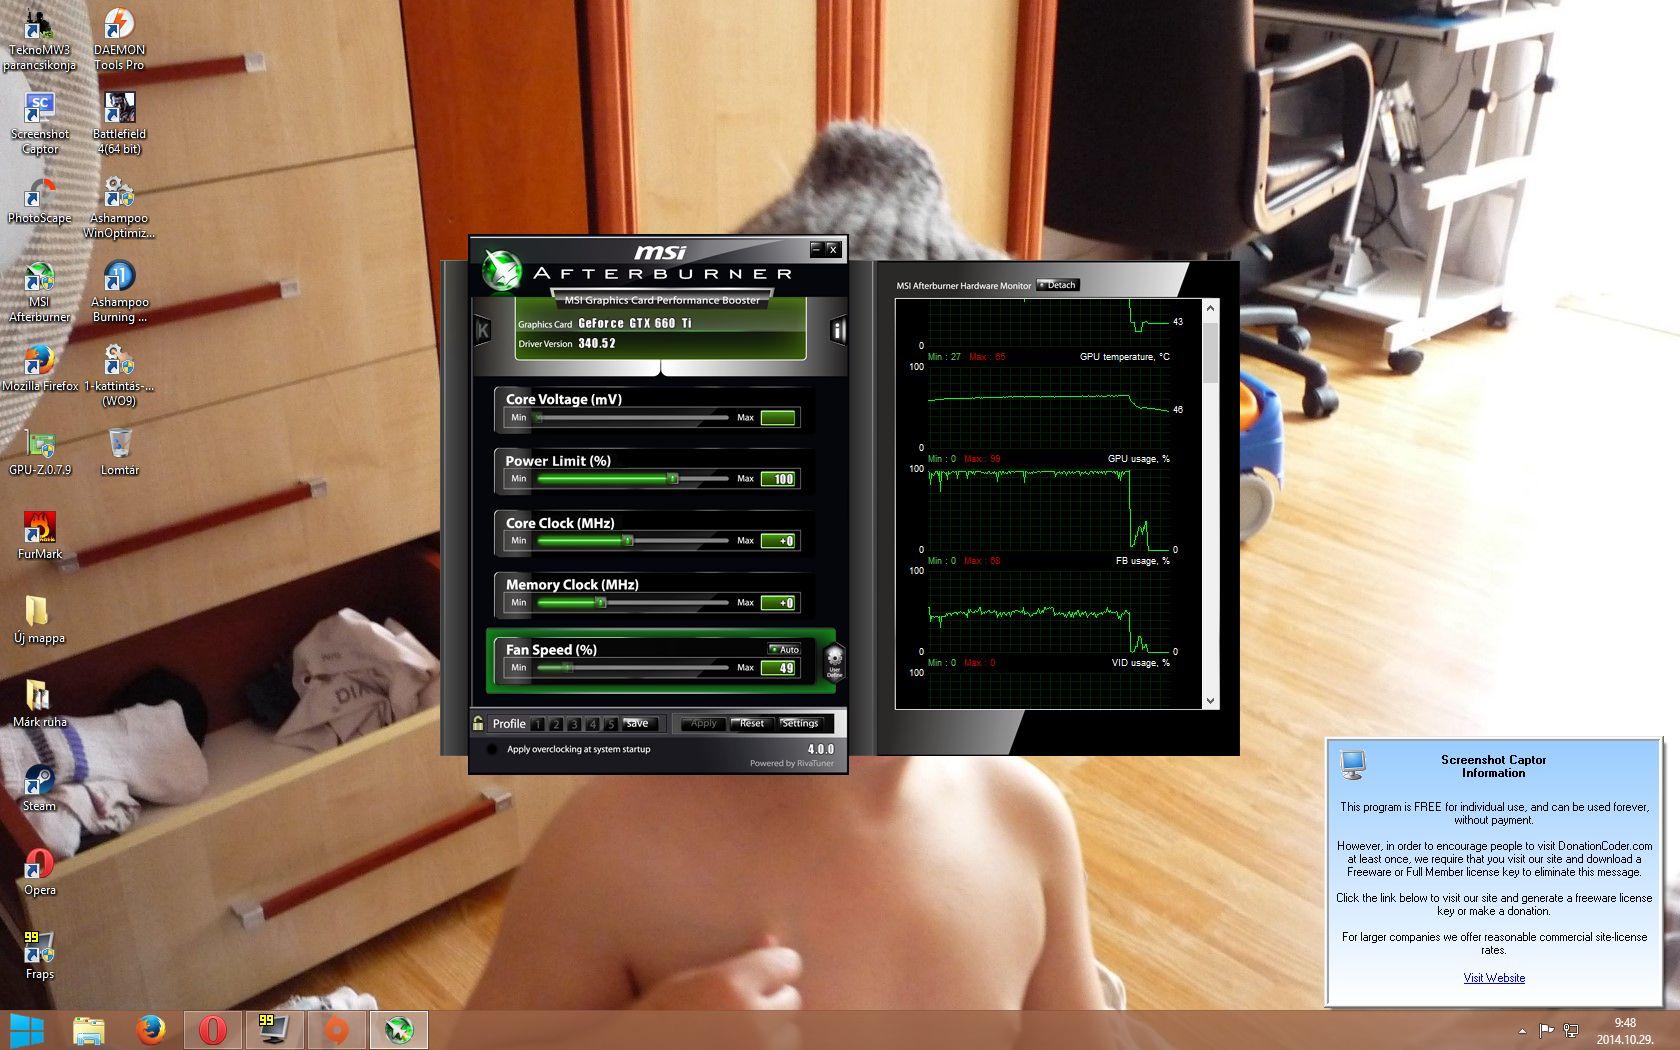Click the Apply button

[x=703, y=723]
